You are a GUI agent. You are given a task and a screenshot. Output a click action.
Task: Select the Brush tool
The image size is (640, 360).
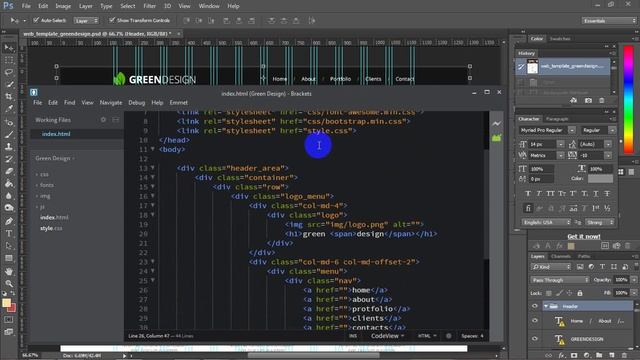pos(9,134)
